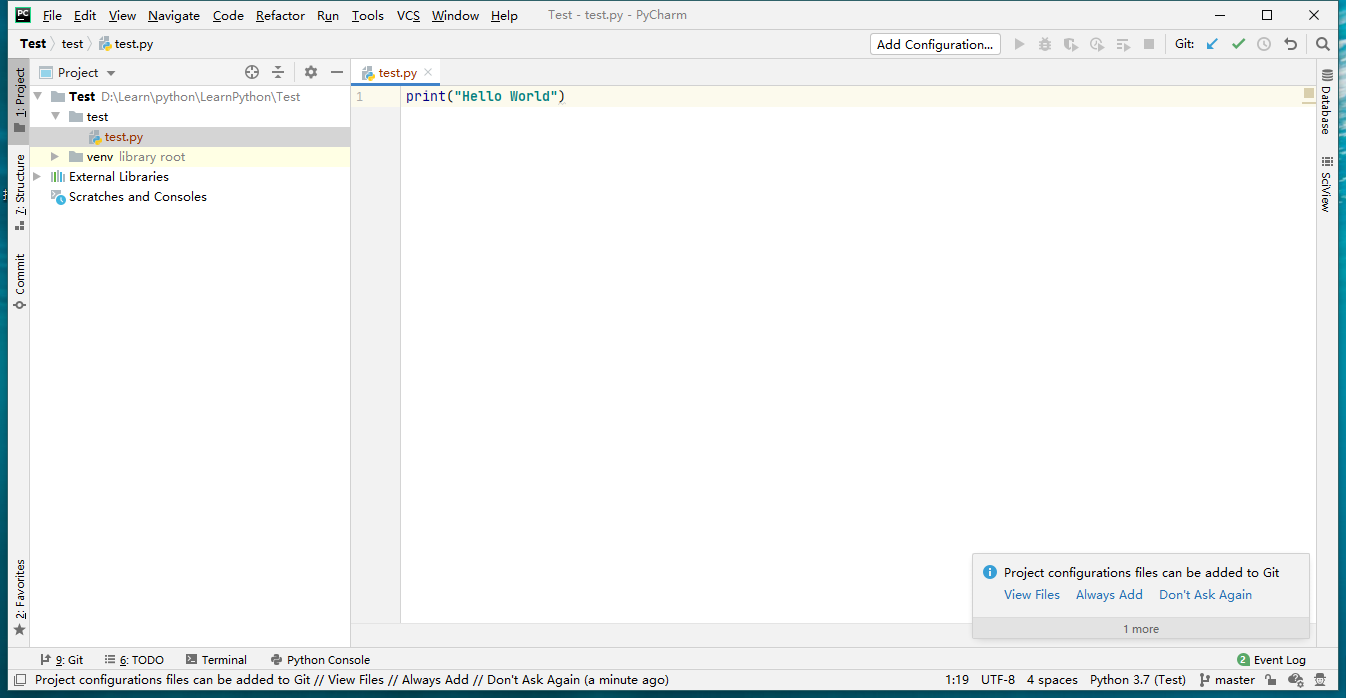Click the lock read-only icon in status bar
Image resolution: width=1346 pixels, height=698 pixels.
coord(1270,680)
